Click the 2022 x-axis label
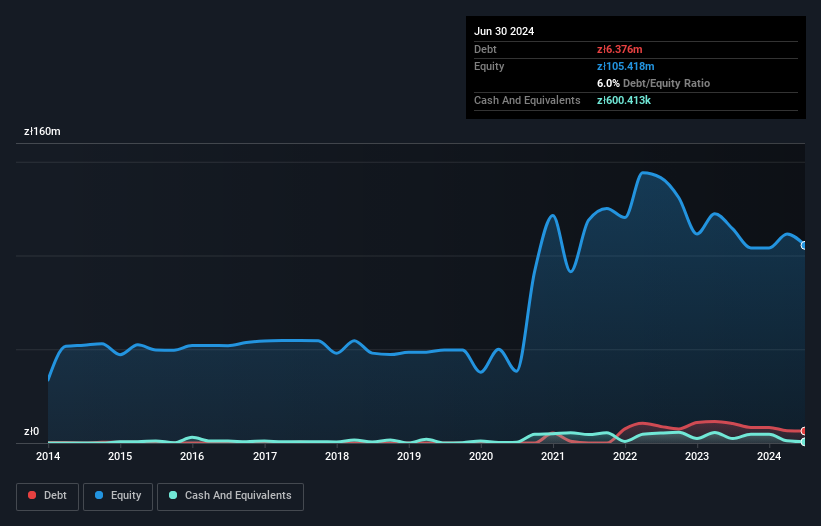This screenshot has width=821, height=526. [x=625, y=456]
